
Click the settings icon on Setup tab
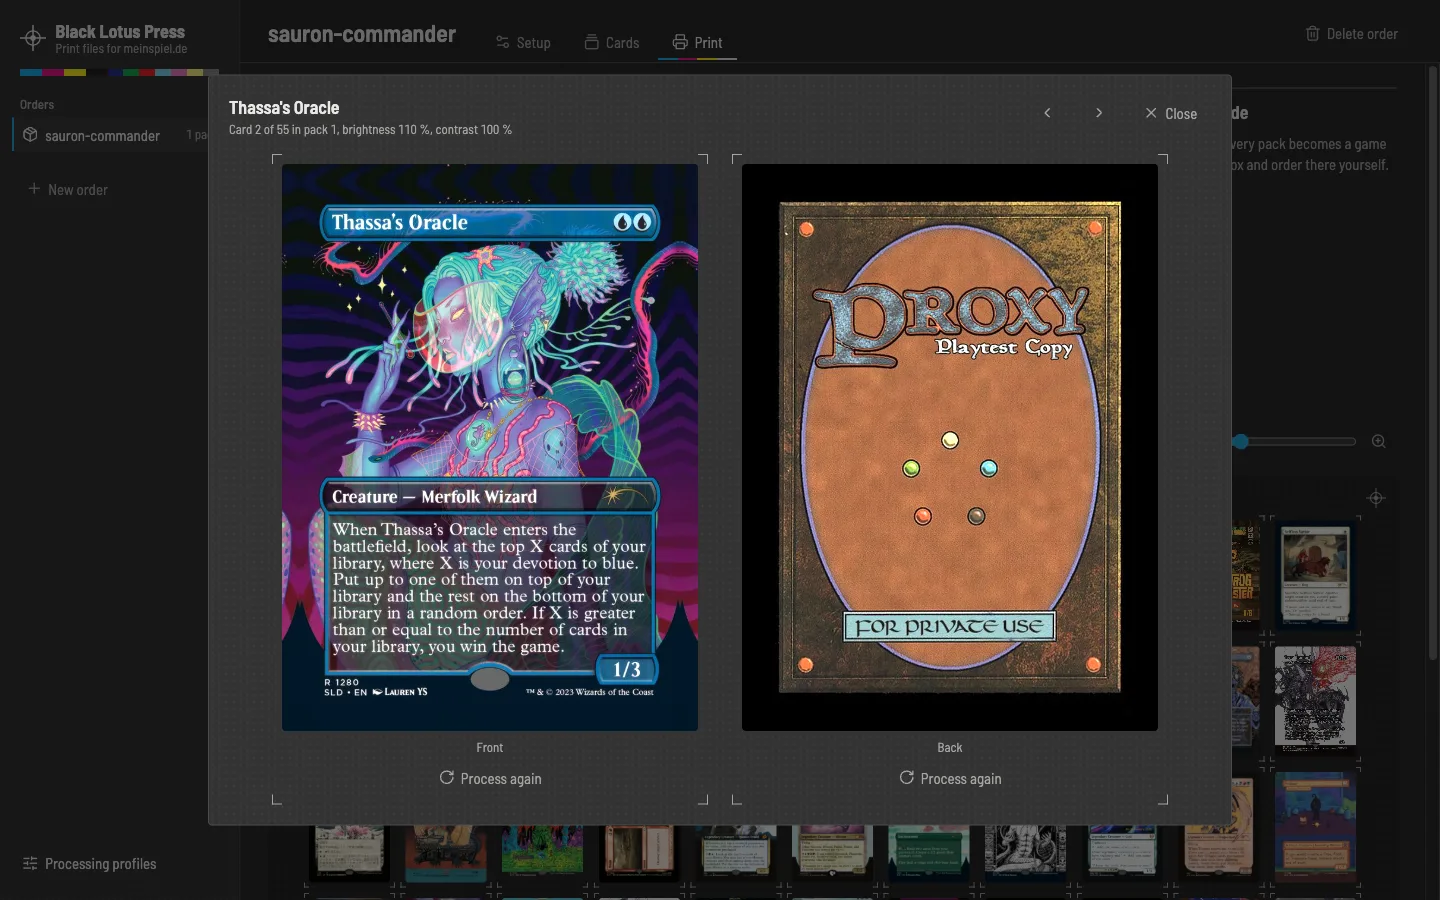502,42
